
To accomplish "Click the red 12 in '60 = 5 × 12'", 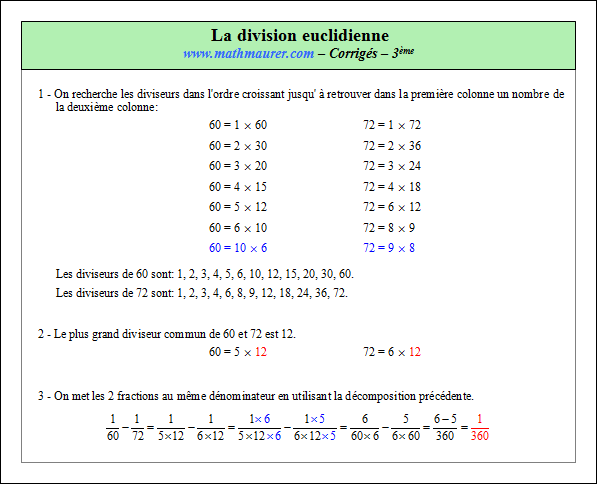I will point(261,352).
